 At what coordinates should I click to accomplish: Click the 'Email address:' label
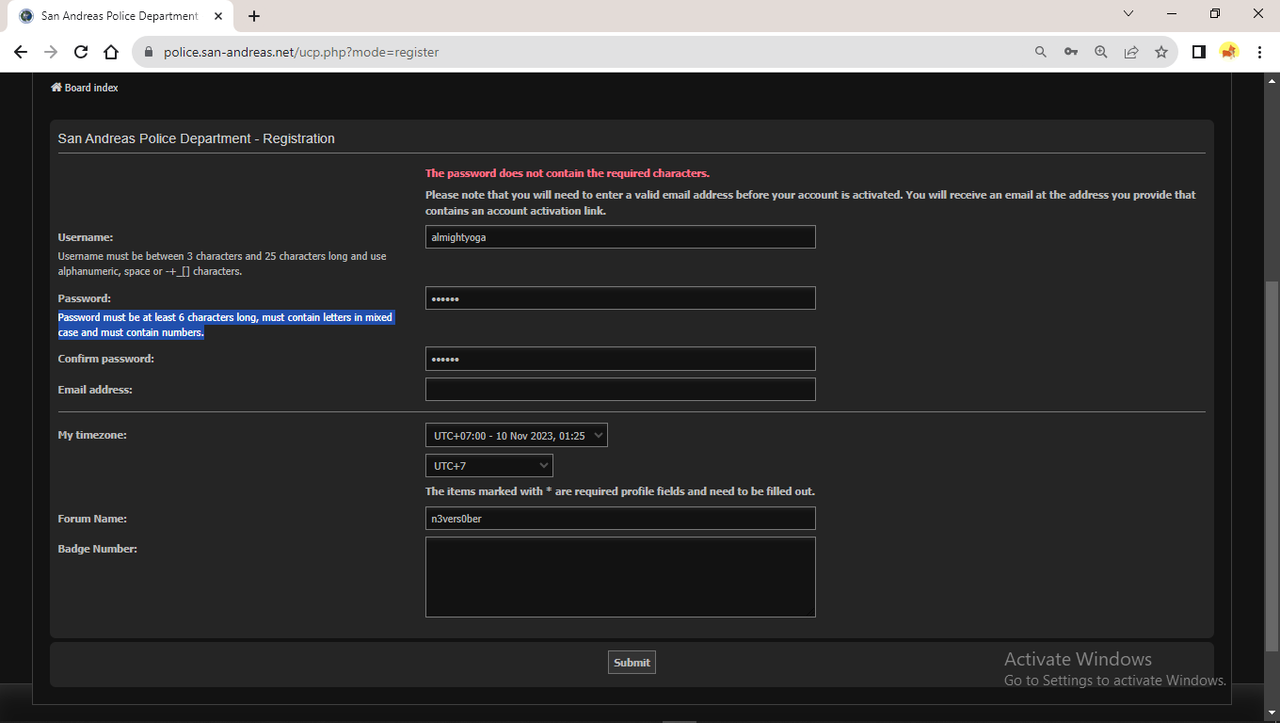tap(95, 389)
